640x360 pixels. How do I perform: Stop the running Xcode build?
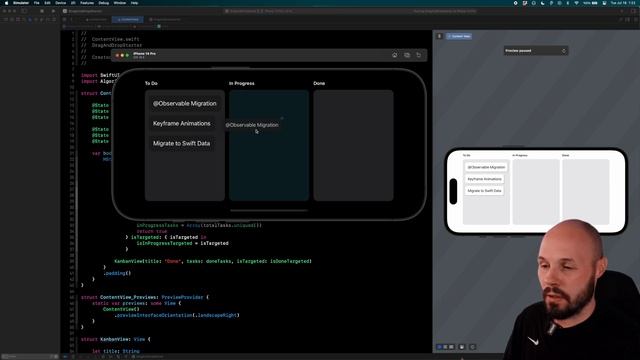tap(42, 11)
